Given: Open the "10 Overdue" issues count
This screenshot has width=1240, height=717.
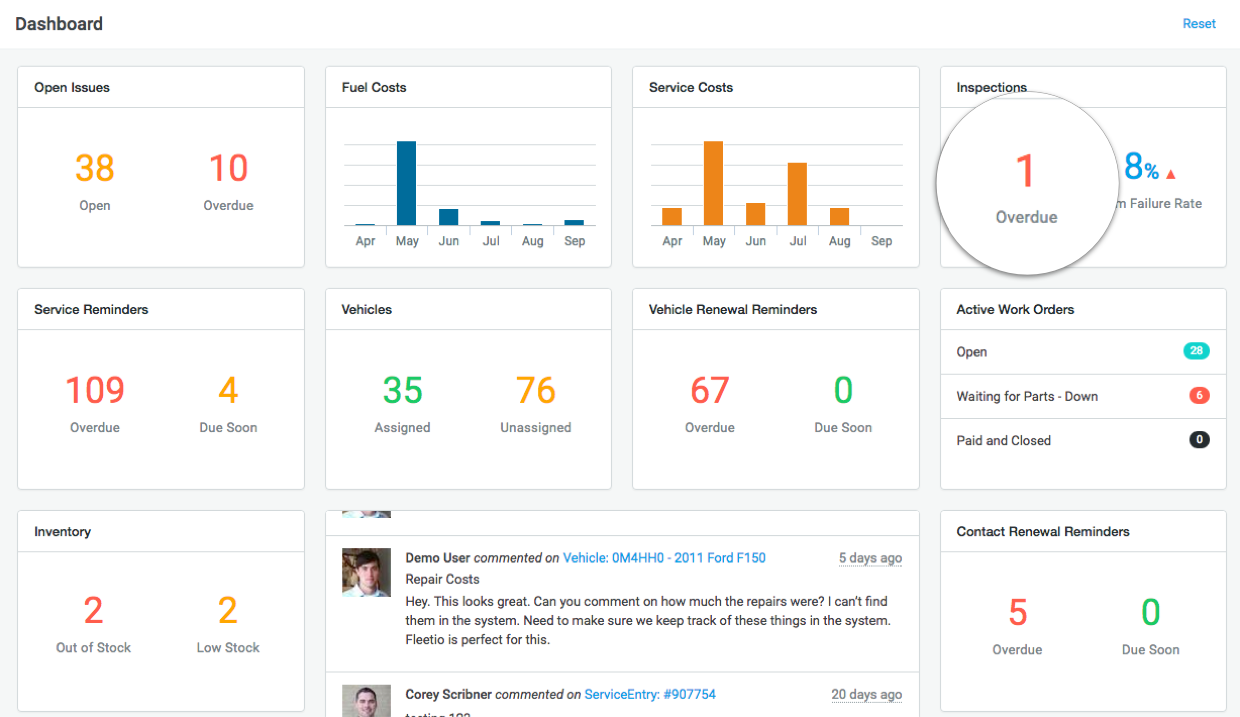Looking at the screenshot, I should pos(228,168).
